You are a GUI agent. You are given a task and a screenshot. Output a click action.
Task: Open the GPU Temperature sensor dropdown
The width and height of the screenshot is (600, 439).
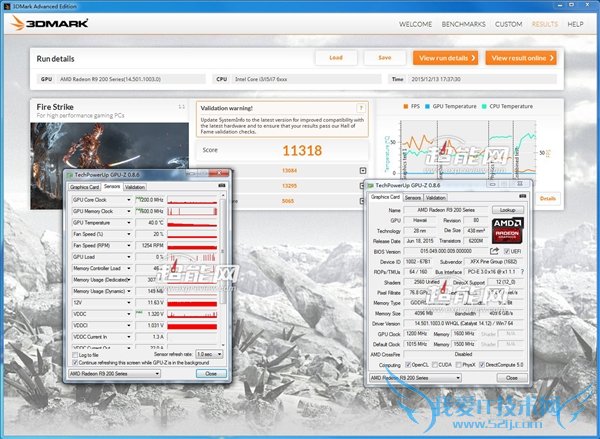129,223
